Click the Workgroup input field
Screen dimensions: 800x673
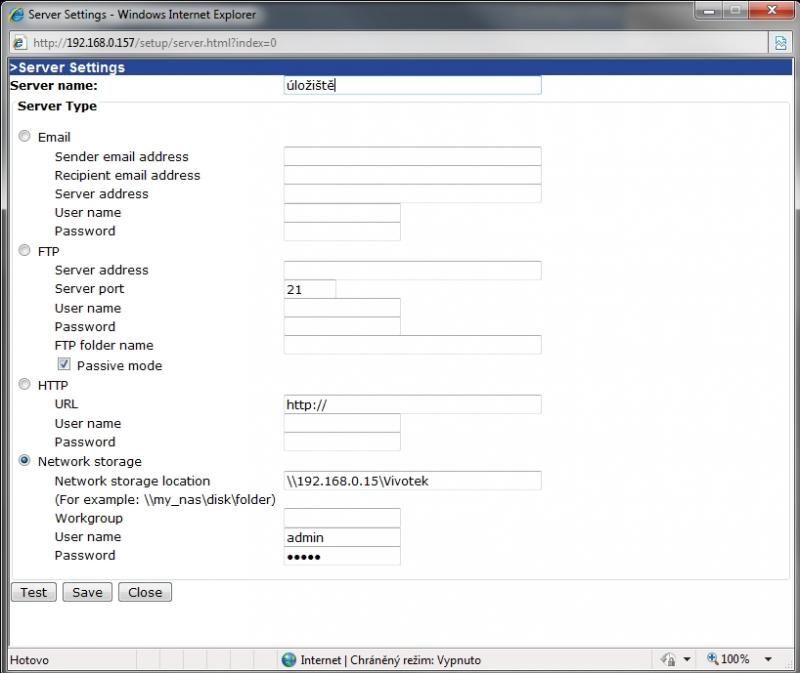[x=342, y=518]
